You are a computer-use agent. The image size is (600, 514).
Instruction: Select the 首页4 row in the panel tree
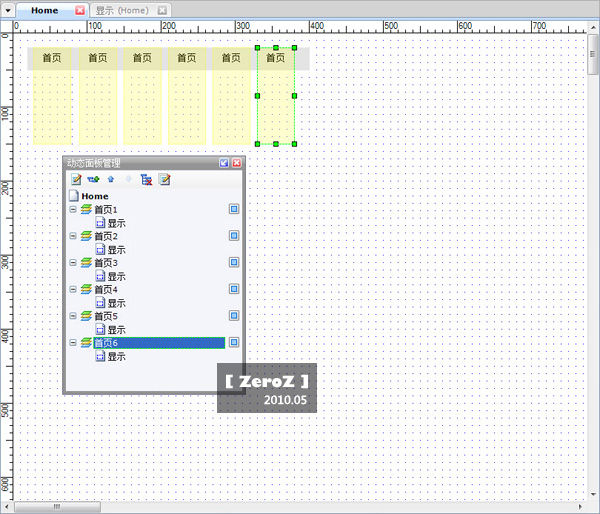(x=106, y=289)
